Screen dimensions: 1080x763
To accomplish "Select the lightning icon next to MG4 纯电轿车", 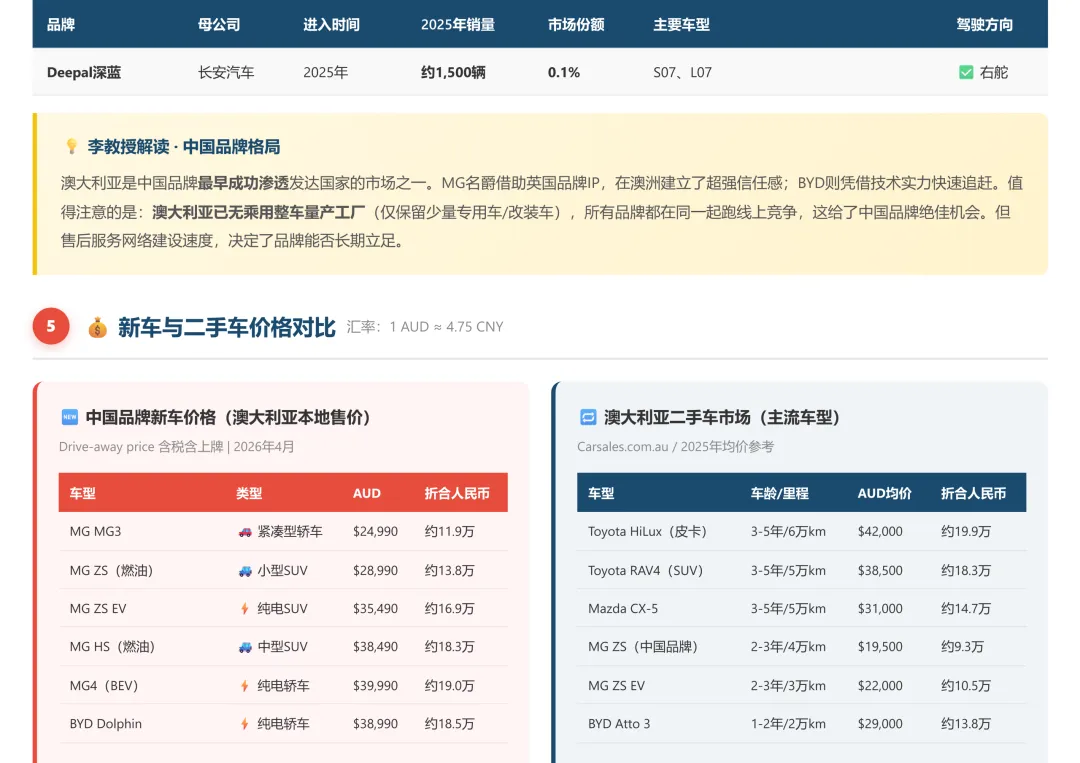I will click(246, 686).
